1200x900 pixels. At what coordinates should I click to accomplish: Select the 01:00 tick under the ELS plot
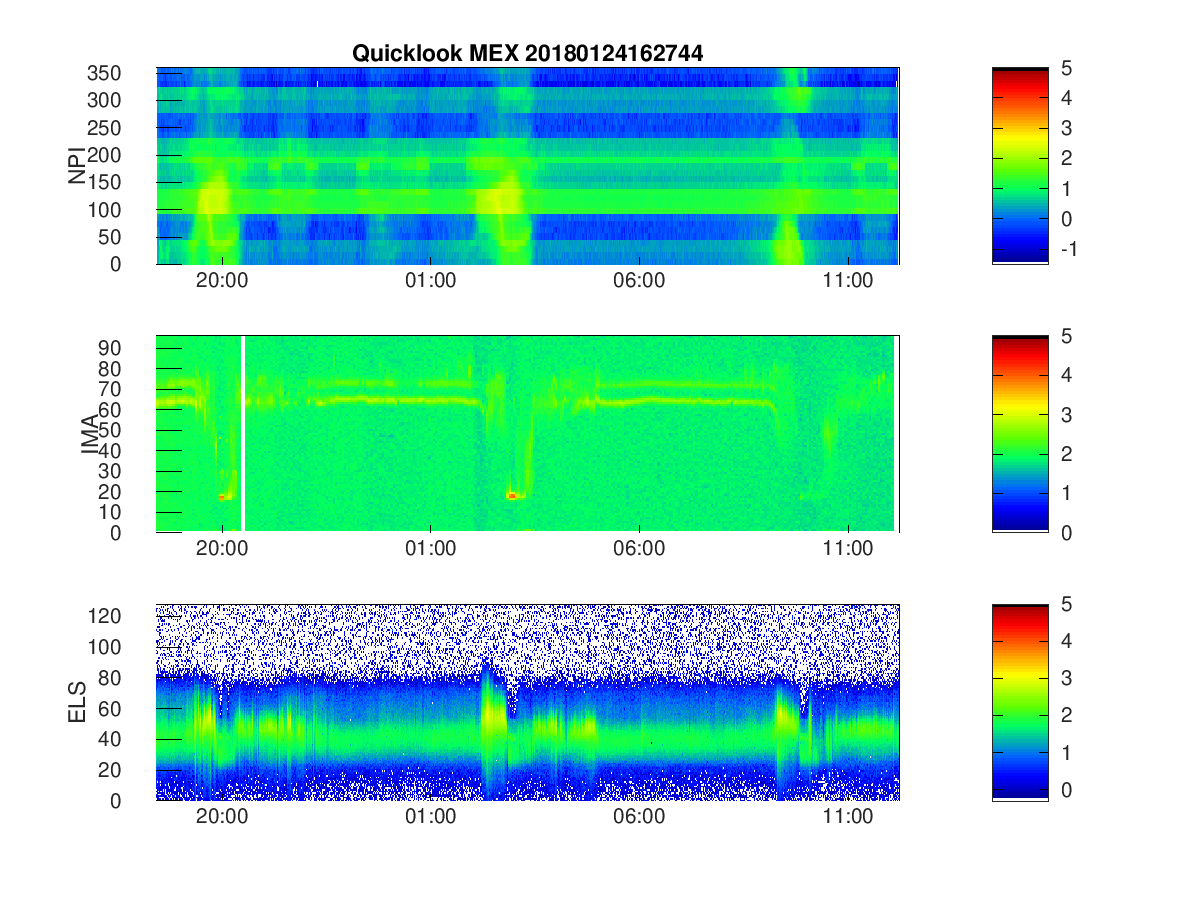point(430,817)
